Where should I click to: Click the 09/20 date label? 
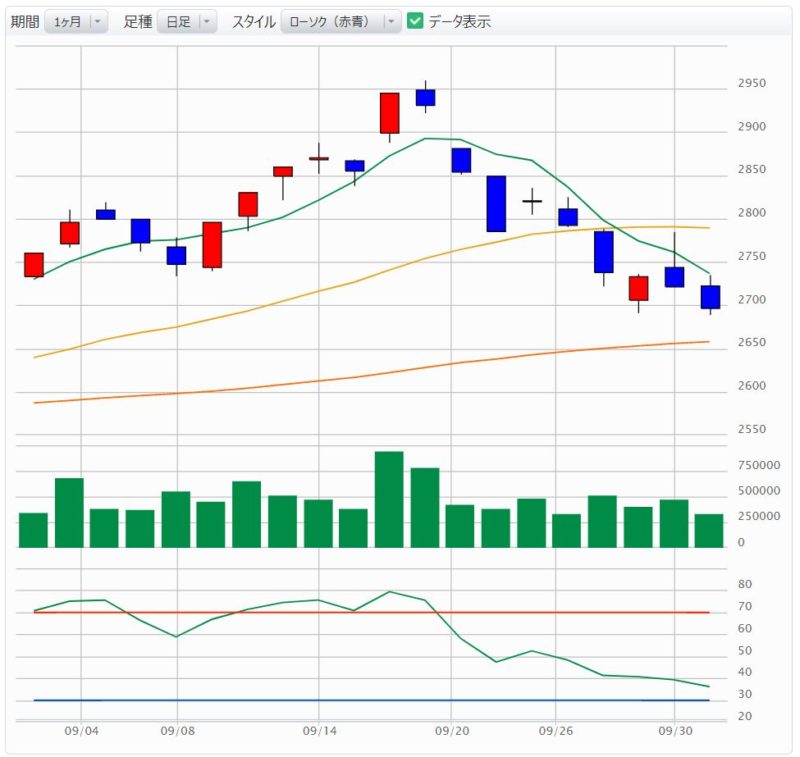pos(452,731)
